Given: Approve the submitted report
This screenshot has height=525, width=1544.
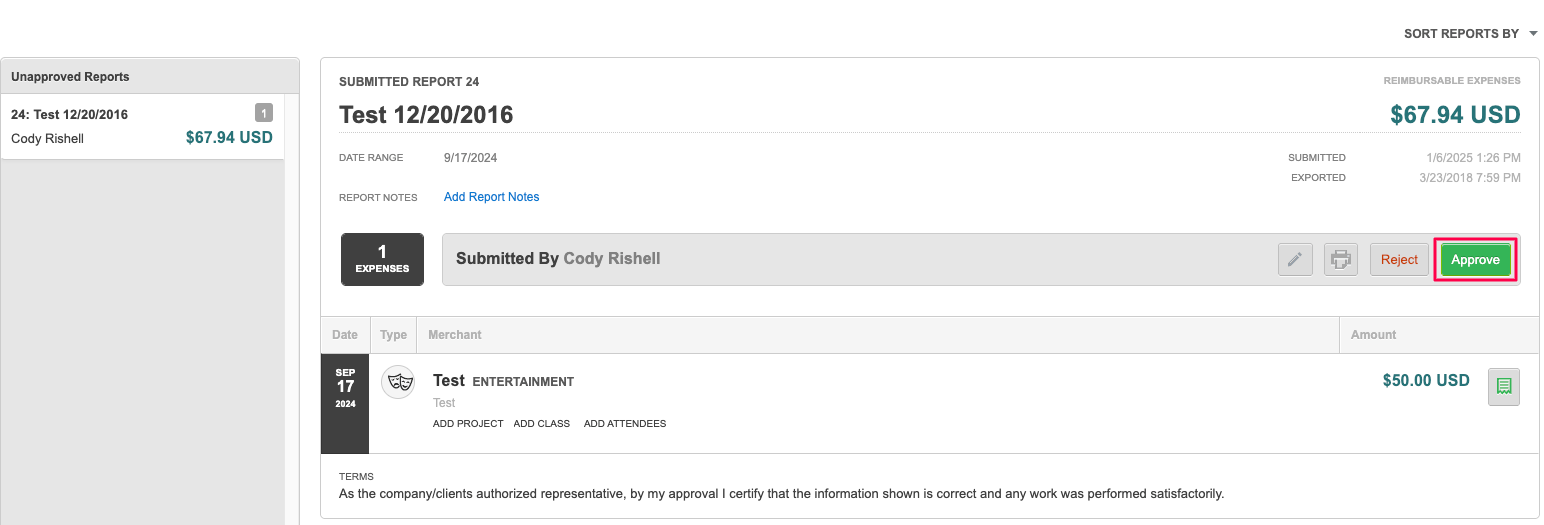Looking at the screenshot, I should (x=1475, y=260).
